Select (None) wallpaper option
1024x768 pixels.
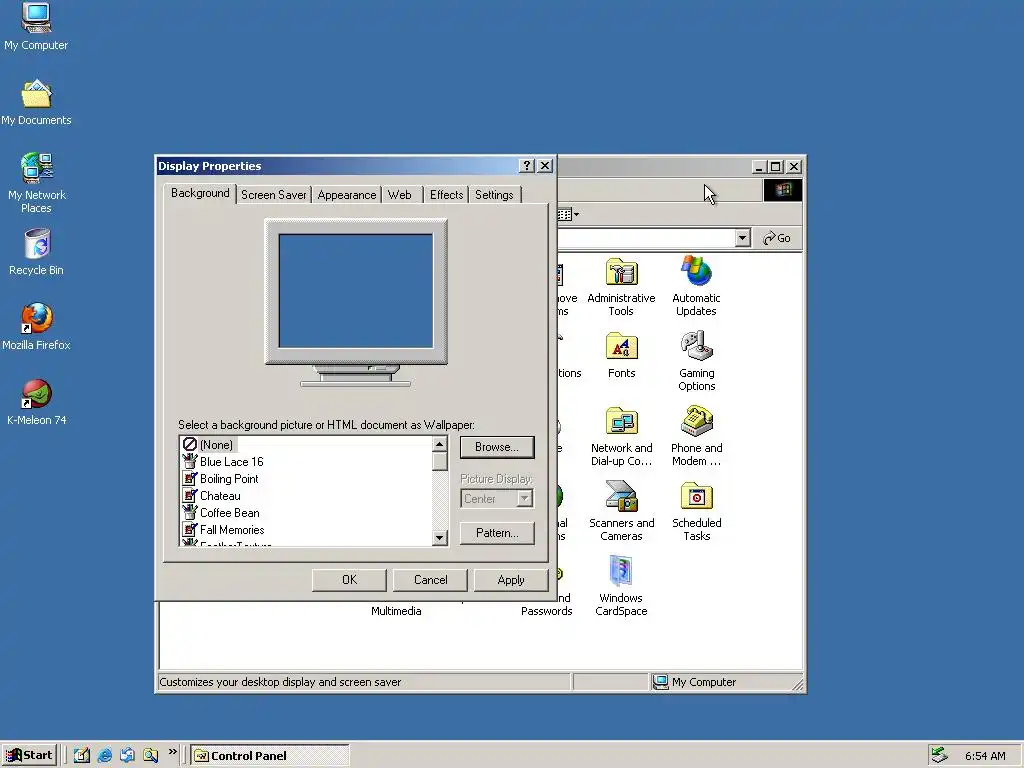[216, 445]
